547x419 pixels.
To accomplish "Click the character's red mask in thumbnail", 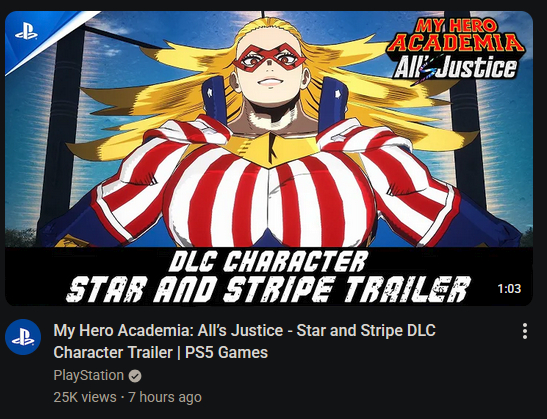I will point(268,56).
